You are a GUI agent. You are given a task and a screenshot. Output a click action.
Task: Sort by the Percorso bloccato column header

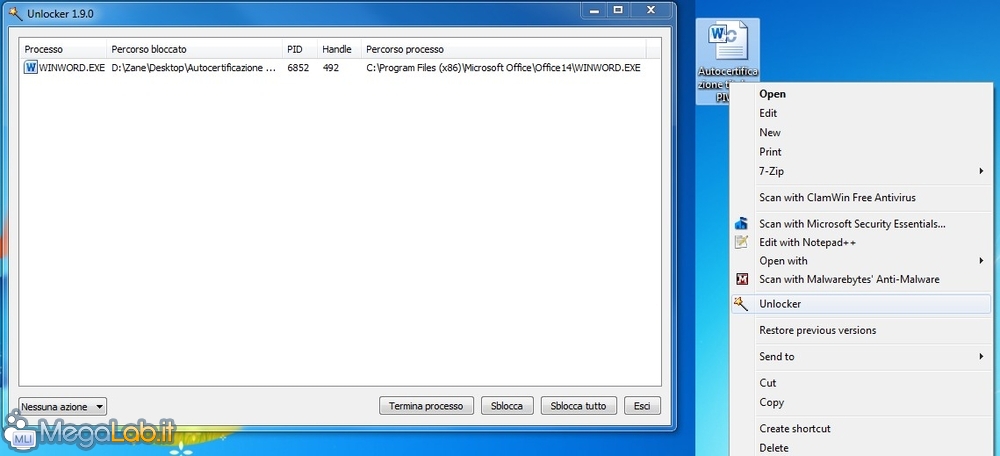pos(195,49)
